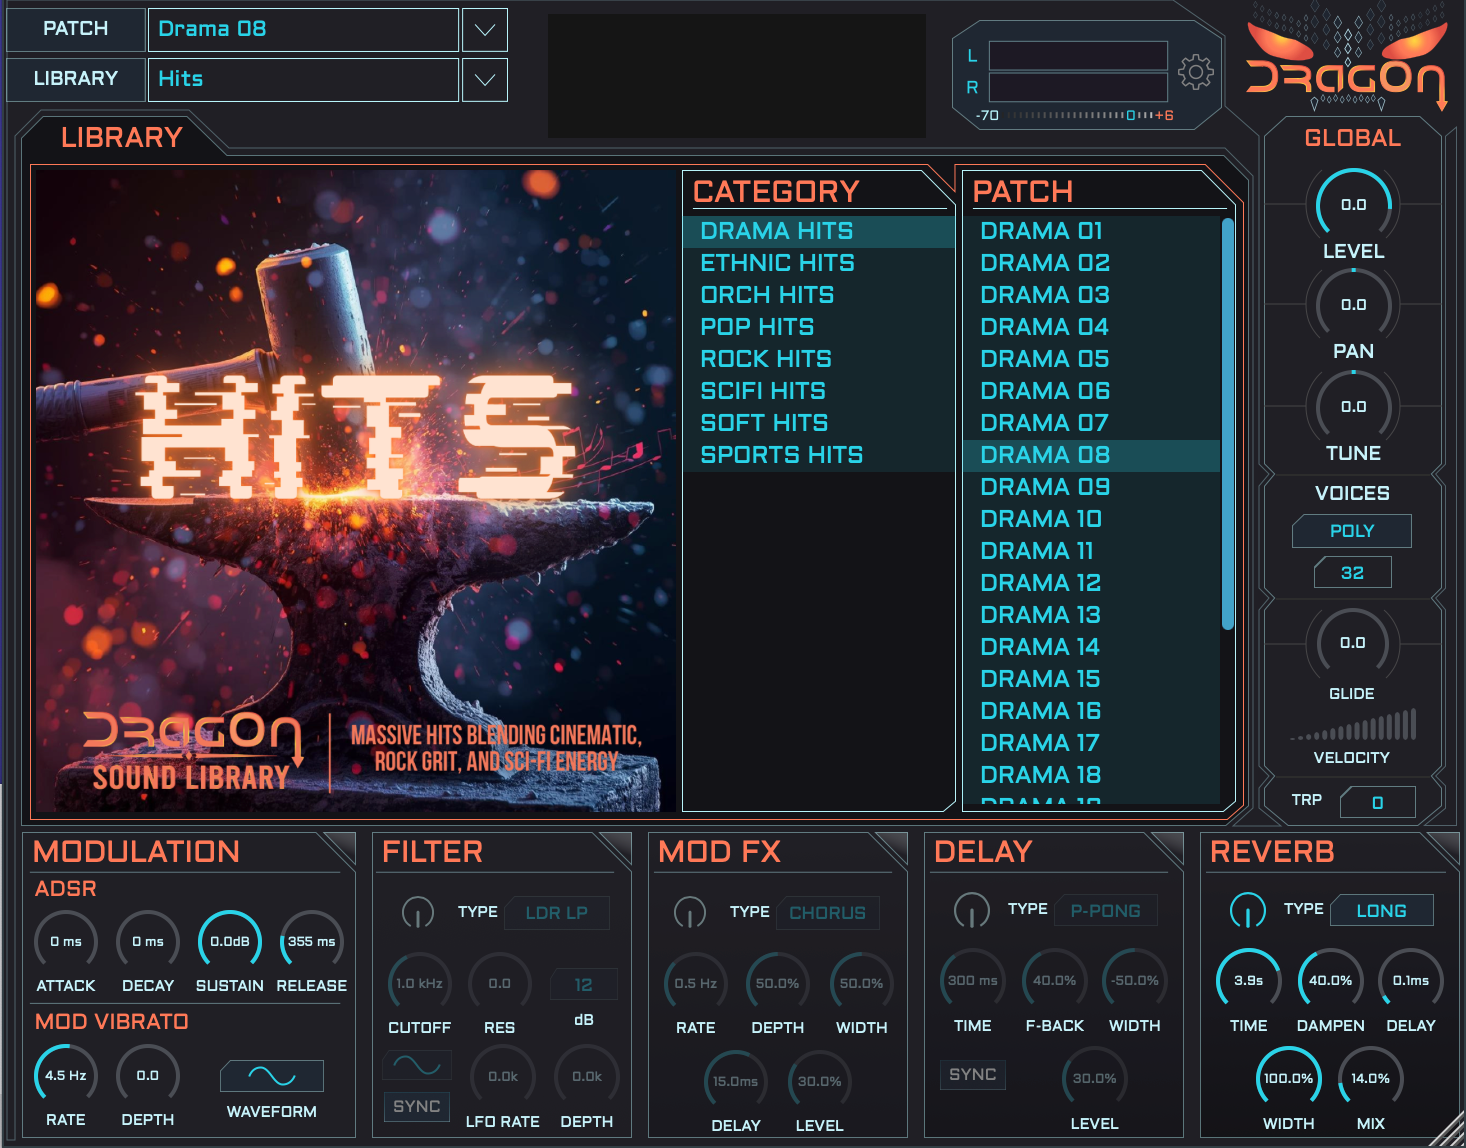This screenshot has height=1148, width=1466.
Task: Open the Reverb TYPE LONG selector
Action: click(1382, 911)
